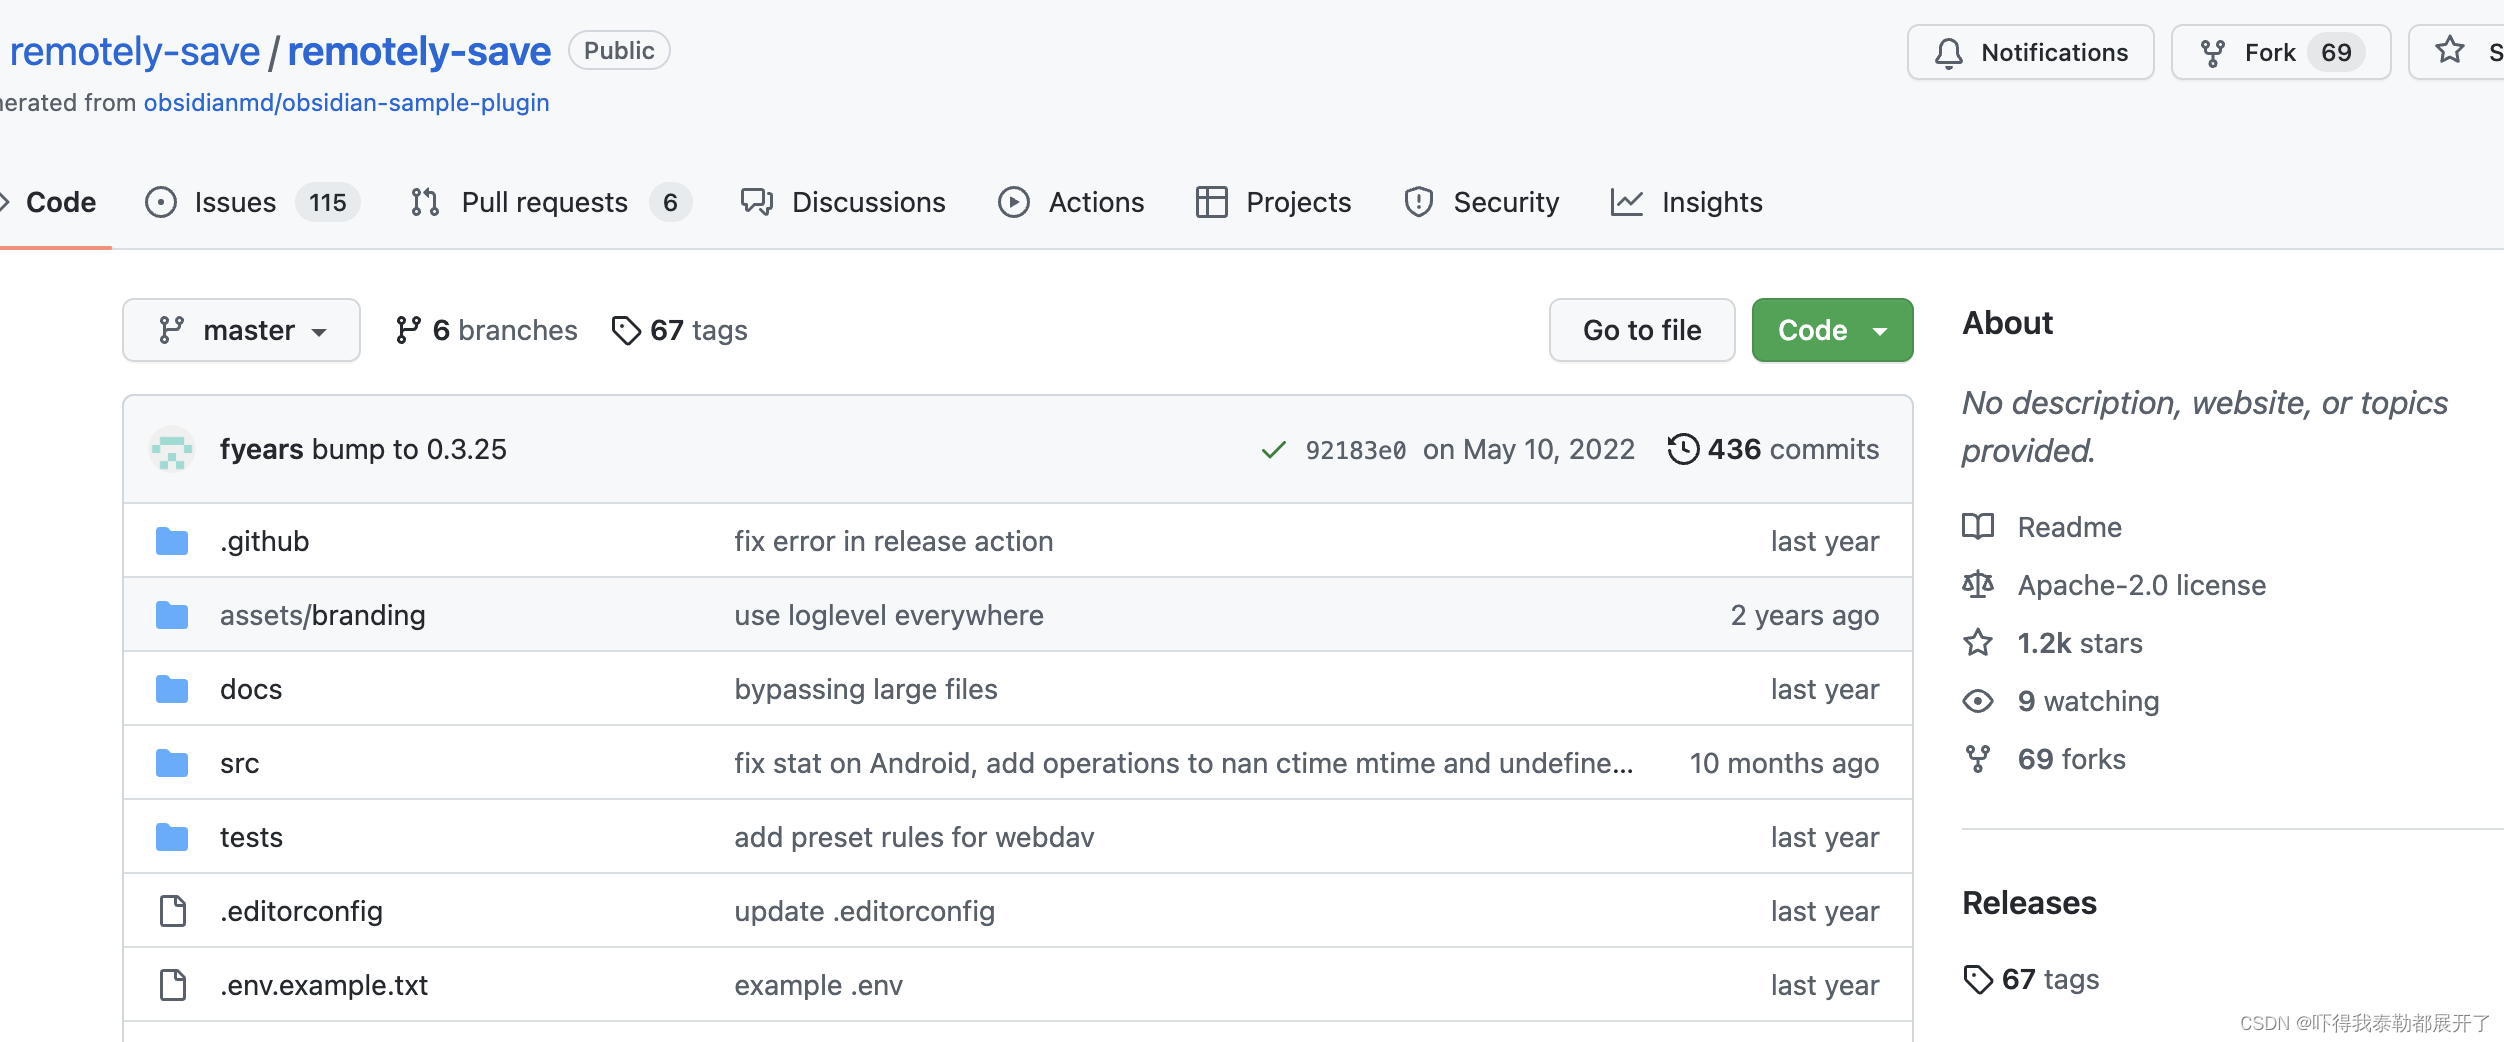Open the Insights tab

[x=1686, y=202]
